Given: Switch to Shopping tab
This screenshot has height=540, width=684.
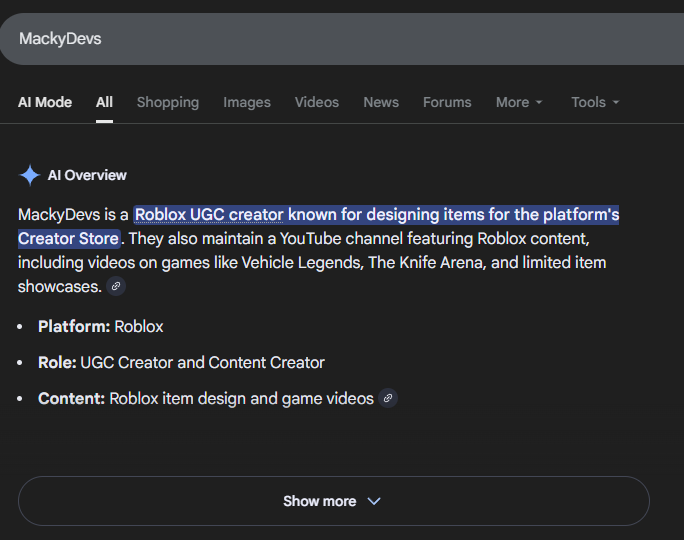Looking at the screenshot, I should click(168, 102).
